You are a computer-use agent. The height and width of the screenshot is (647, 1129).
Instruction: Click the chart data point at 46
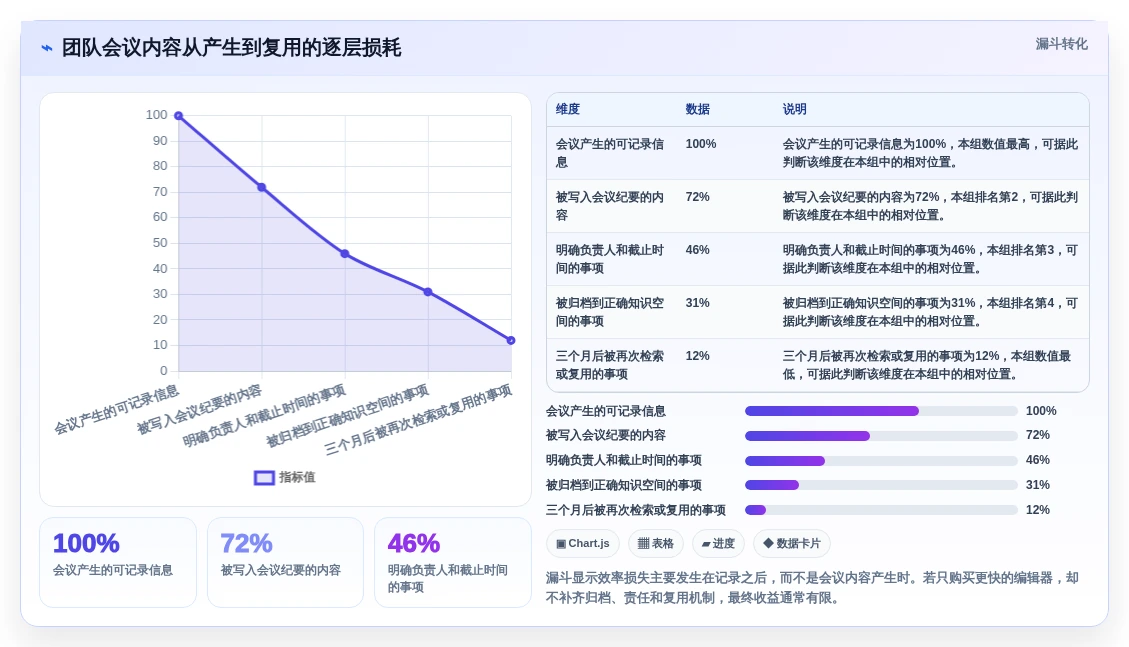click(x=345, y=253)
